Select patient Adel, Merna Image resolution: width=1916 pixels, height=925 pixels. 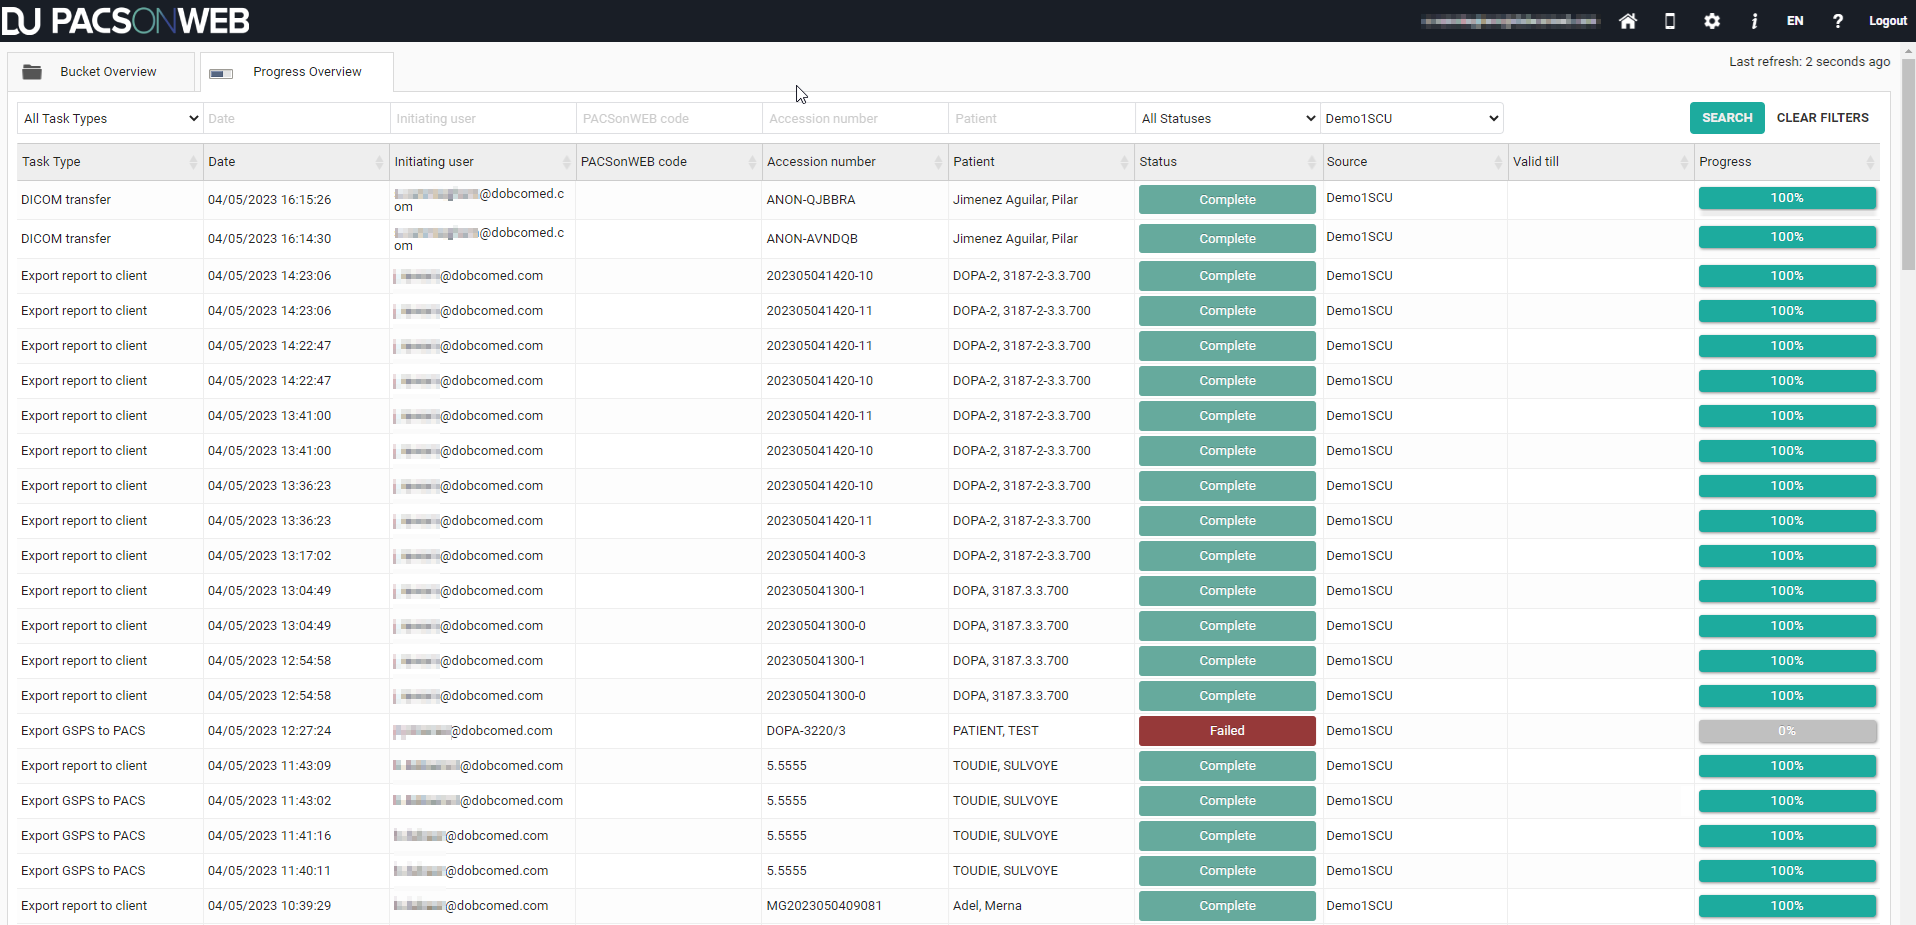[987, 906]
